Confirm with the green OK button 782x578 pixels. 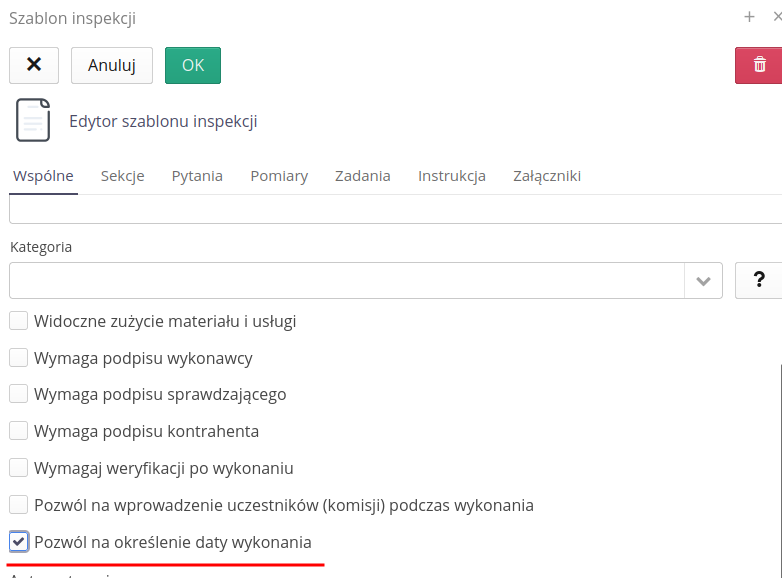point(193,65)
